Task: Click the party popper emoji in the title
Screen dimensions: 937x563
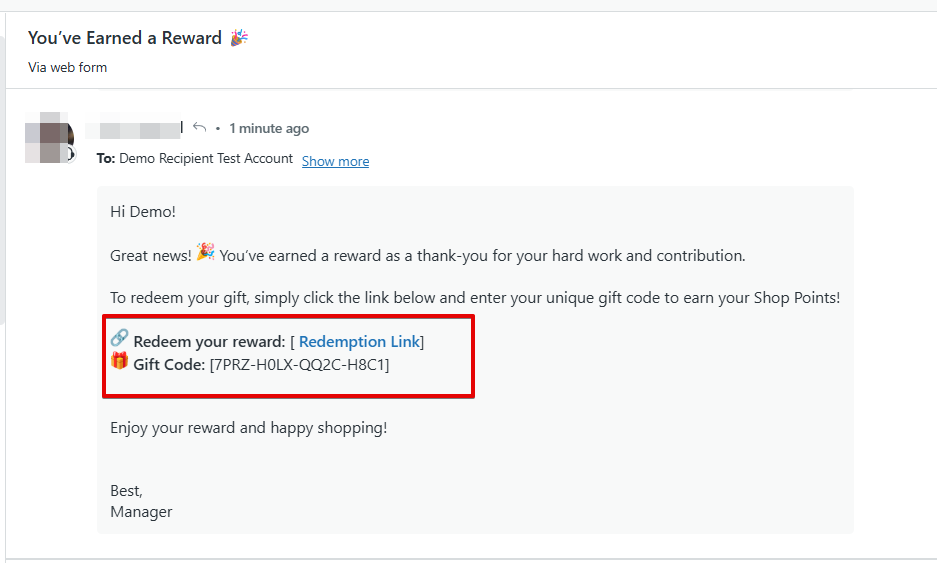Action: 239,38
